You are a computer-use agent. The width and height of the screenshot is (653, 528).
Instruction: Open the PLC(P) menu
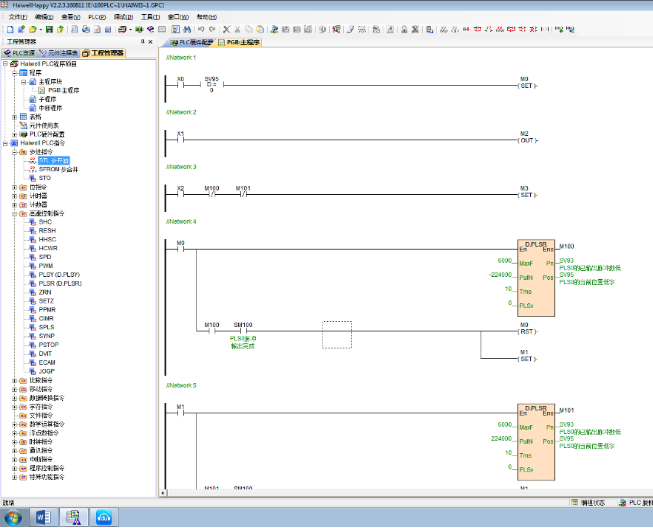[96, 17]
